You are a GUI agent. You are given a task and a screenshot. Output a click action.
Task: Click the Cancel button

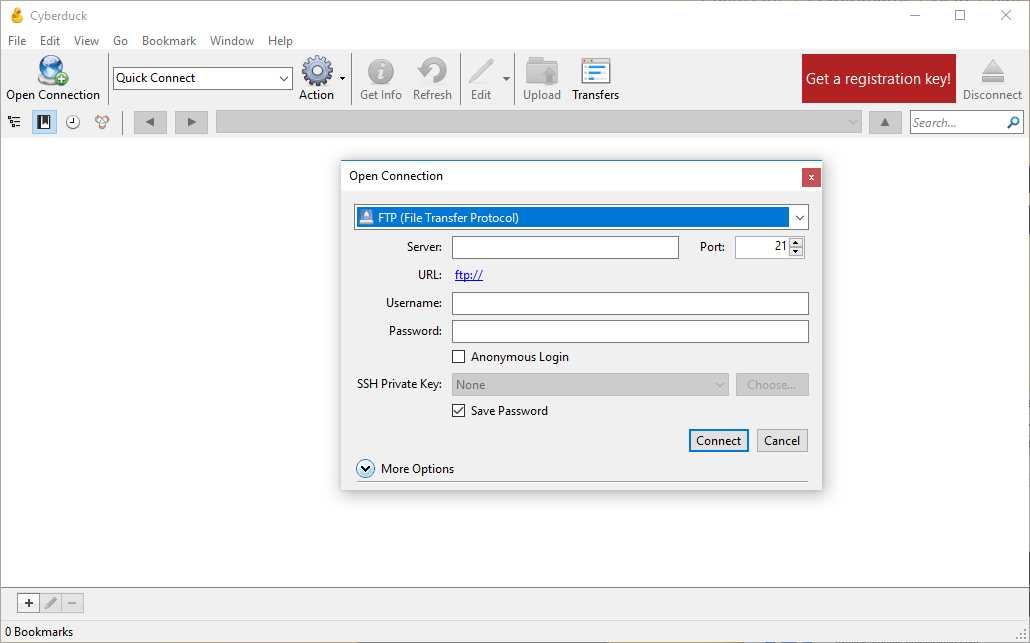pyautogui.click(x=782, y=441)
